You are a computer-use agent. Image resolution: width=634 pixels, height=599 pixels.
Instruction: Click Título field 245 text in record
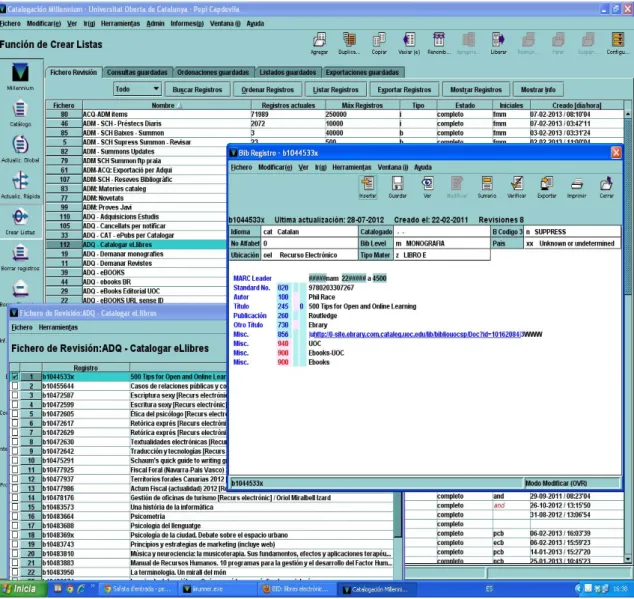click(x=362, y=306)
